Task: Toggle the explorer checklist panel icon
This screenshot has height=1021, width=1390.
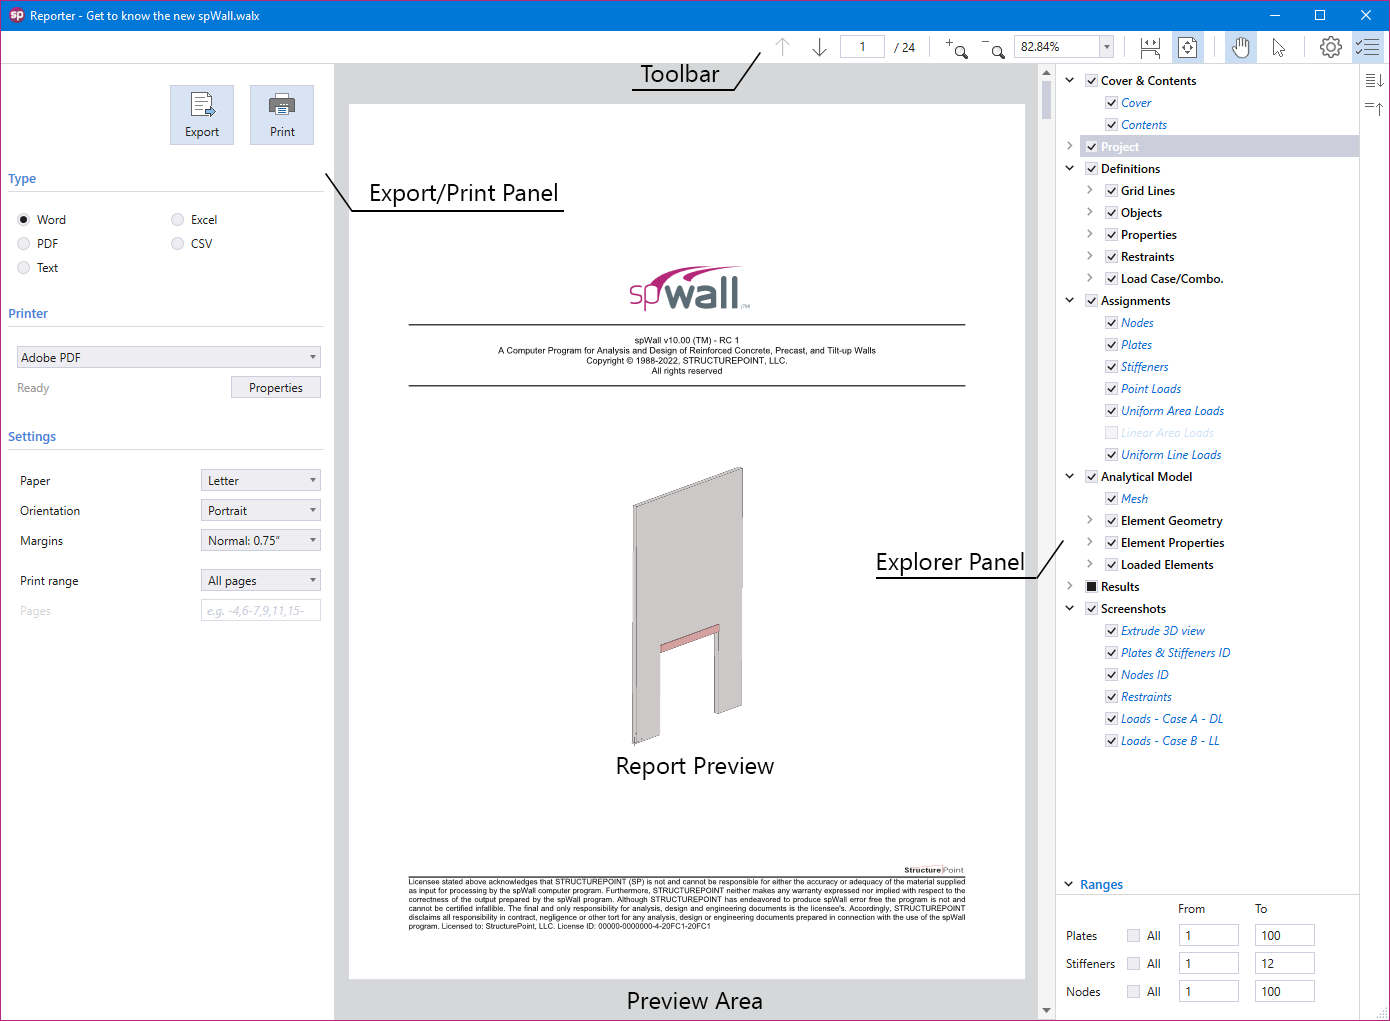Action: (1367, 47)
